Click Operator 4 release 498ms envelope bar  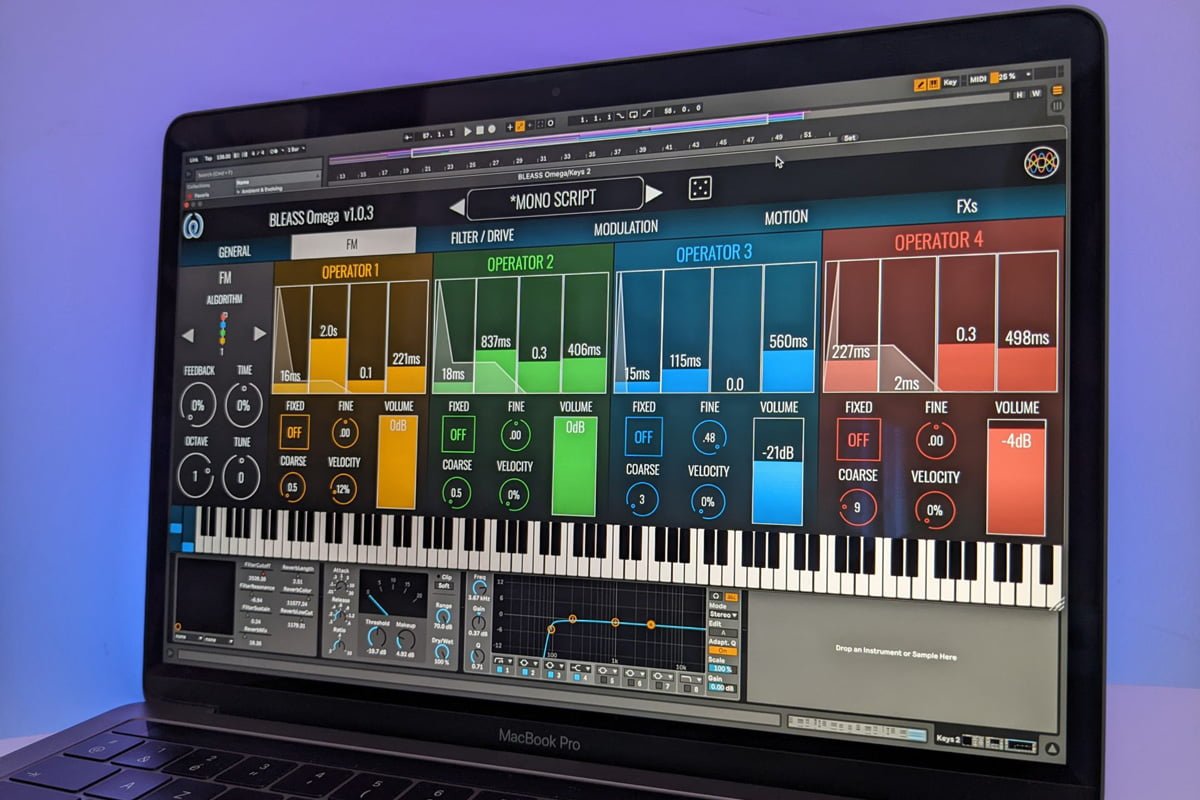tap(1027, 321)
